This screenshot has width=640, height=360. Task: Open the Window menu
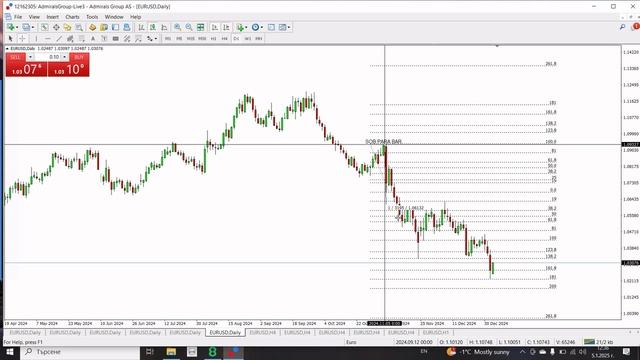[114, 17]
